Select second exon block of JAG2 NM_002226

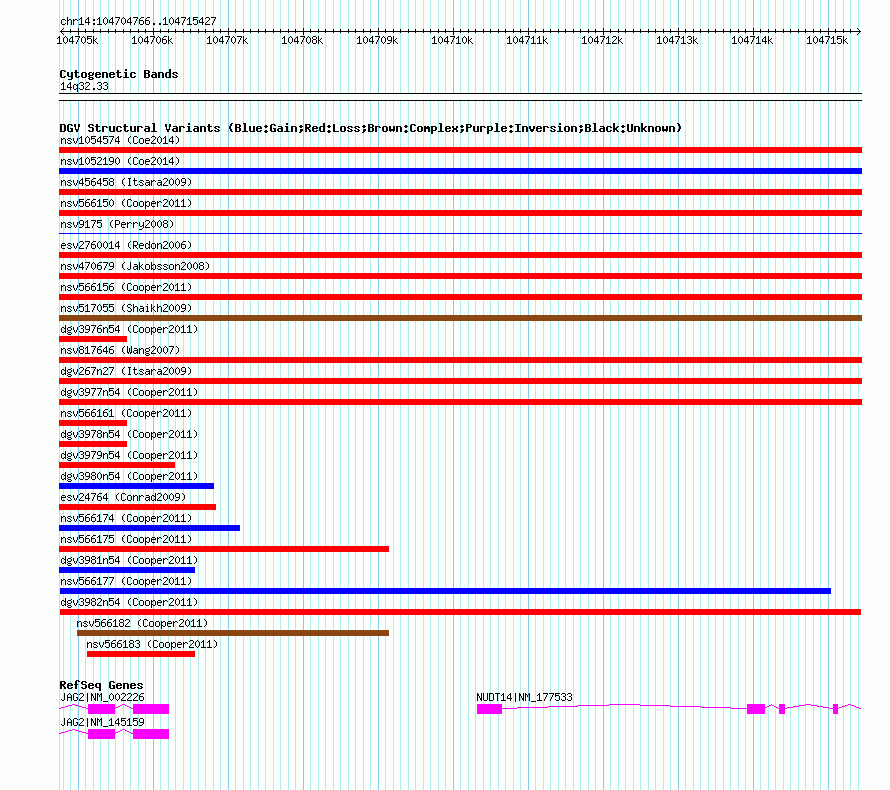tap(151, 709)
